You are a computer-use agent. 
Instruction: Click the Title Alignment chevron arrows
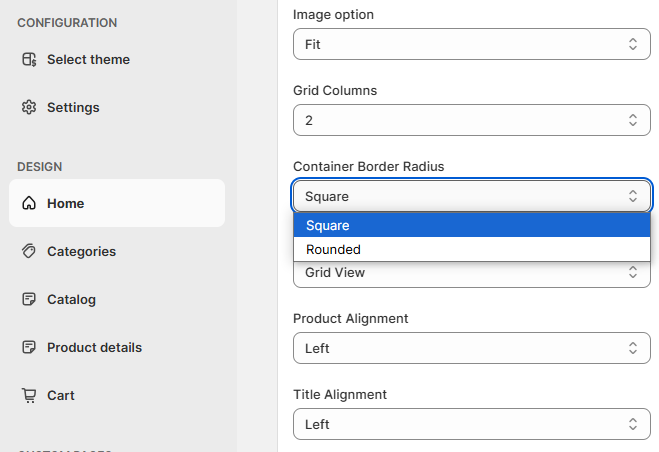(x=633, y=424)
